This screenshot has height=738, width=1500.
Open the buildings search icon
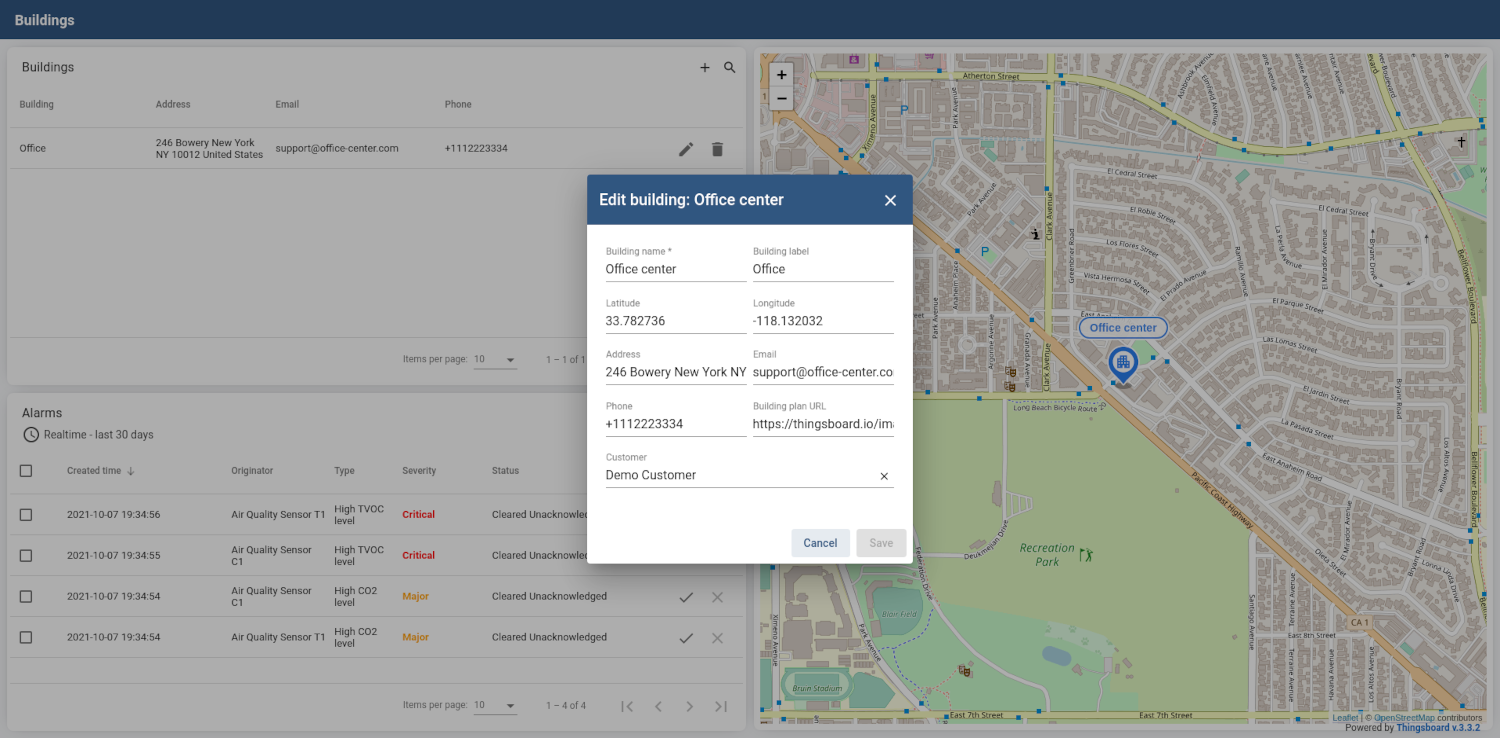[x=730, y=68]
